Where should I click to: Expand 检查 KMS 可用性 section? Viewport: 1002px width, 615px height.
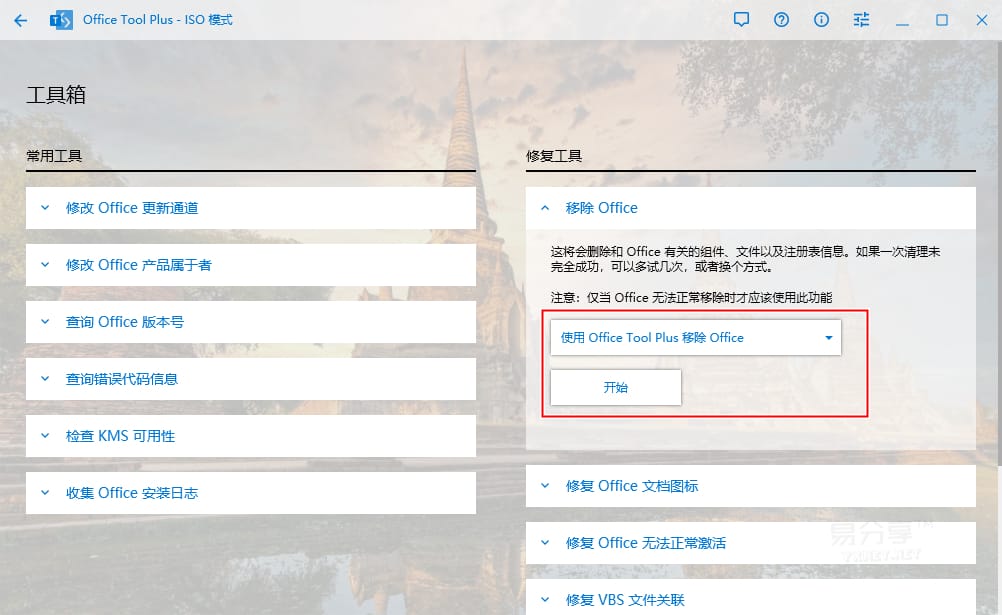[250, 436]
